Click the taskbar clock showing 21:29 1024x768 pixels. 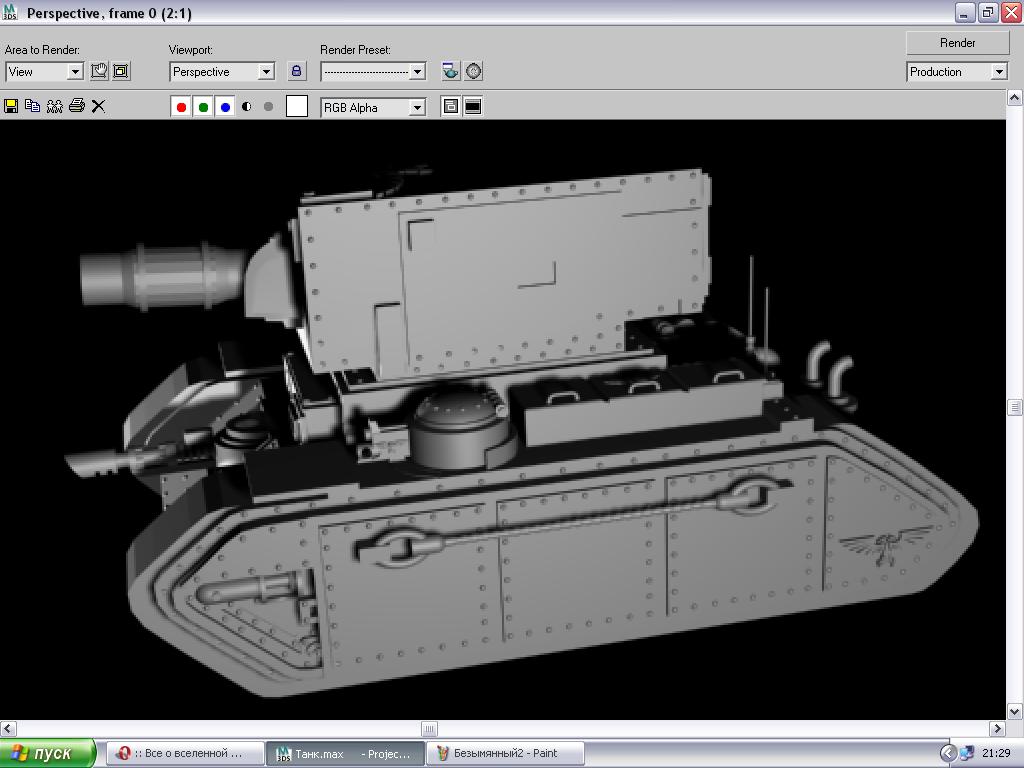tap(996, 753)
